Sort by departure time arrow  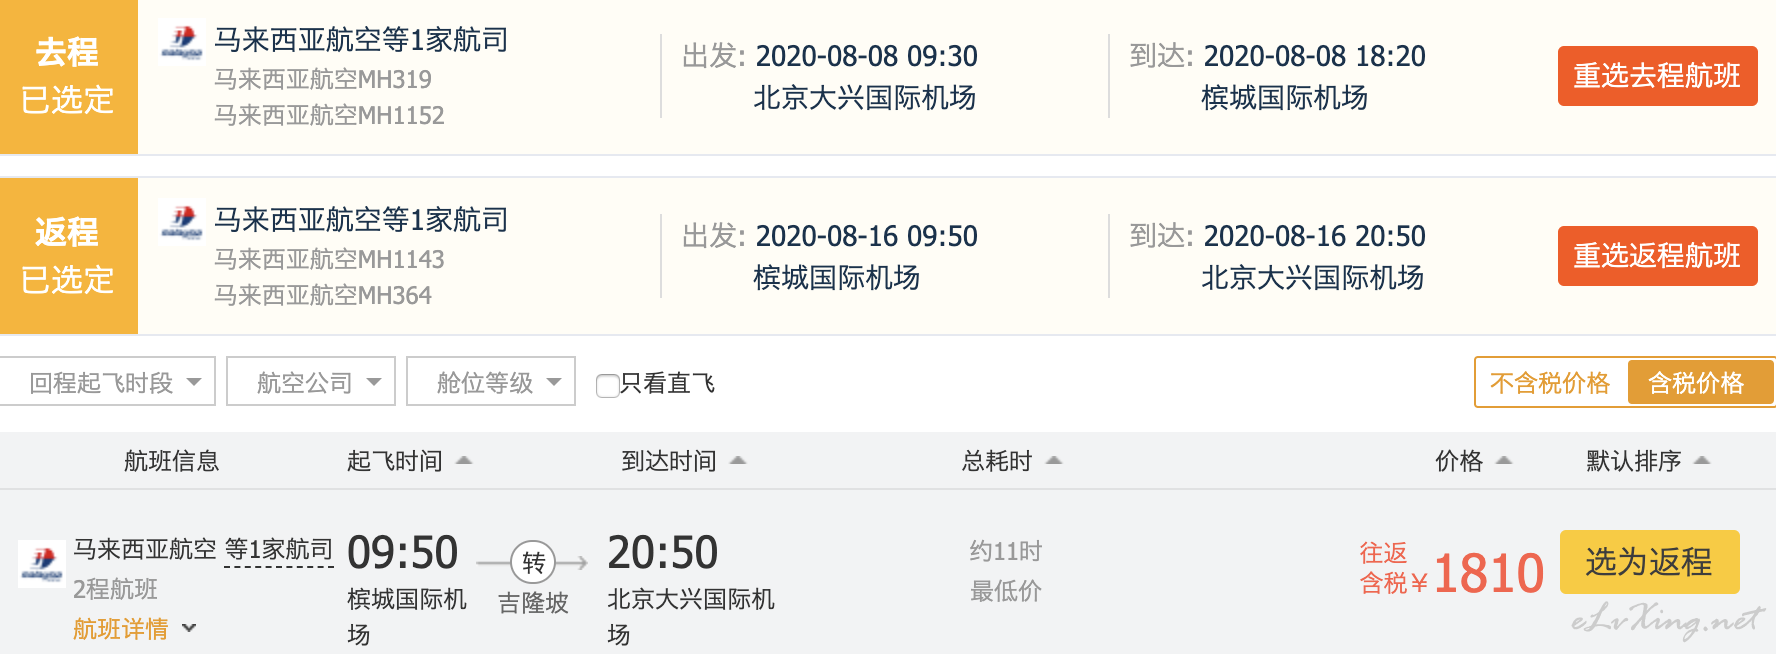click(x=464, y=461)
